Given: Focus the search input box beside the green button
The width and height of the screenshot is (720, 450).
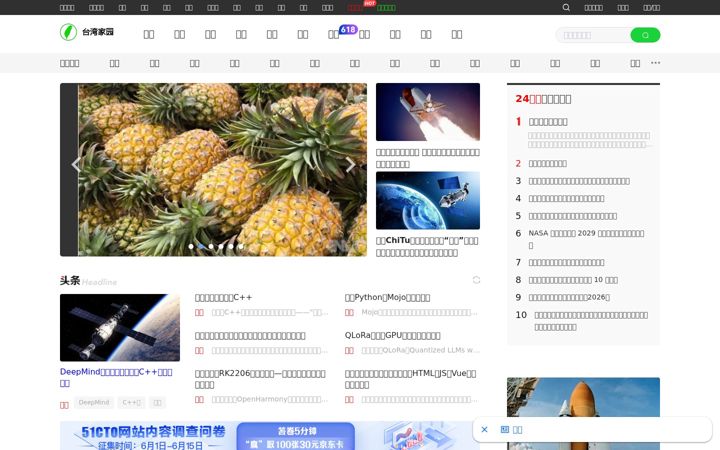Looking at the screenshot, I should 593,35.
